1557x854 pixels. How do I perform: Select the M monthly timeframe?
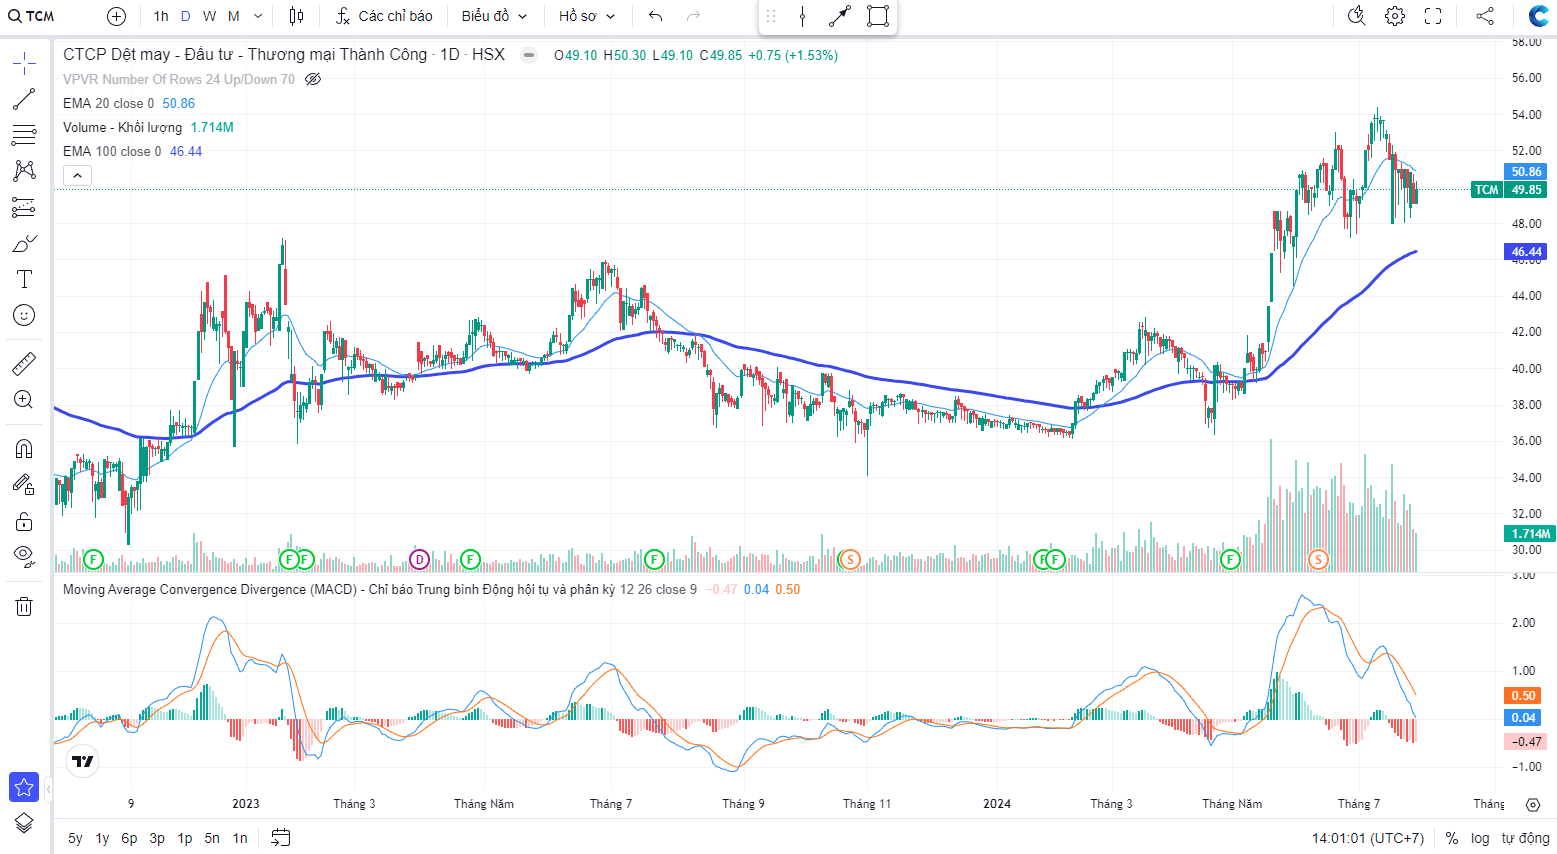(x=234, y=16)
